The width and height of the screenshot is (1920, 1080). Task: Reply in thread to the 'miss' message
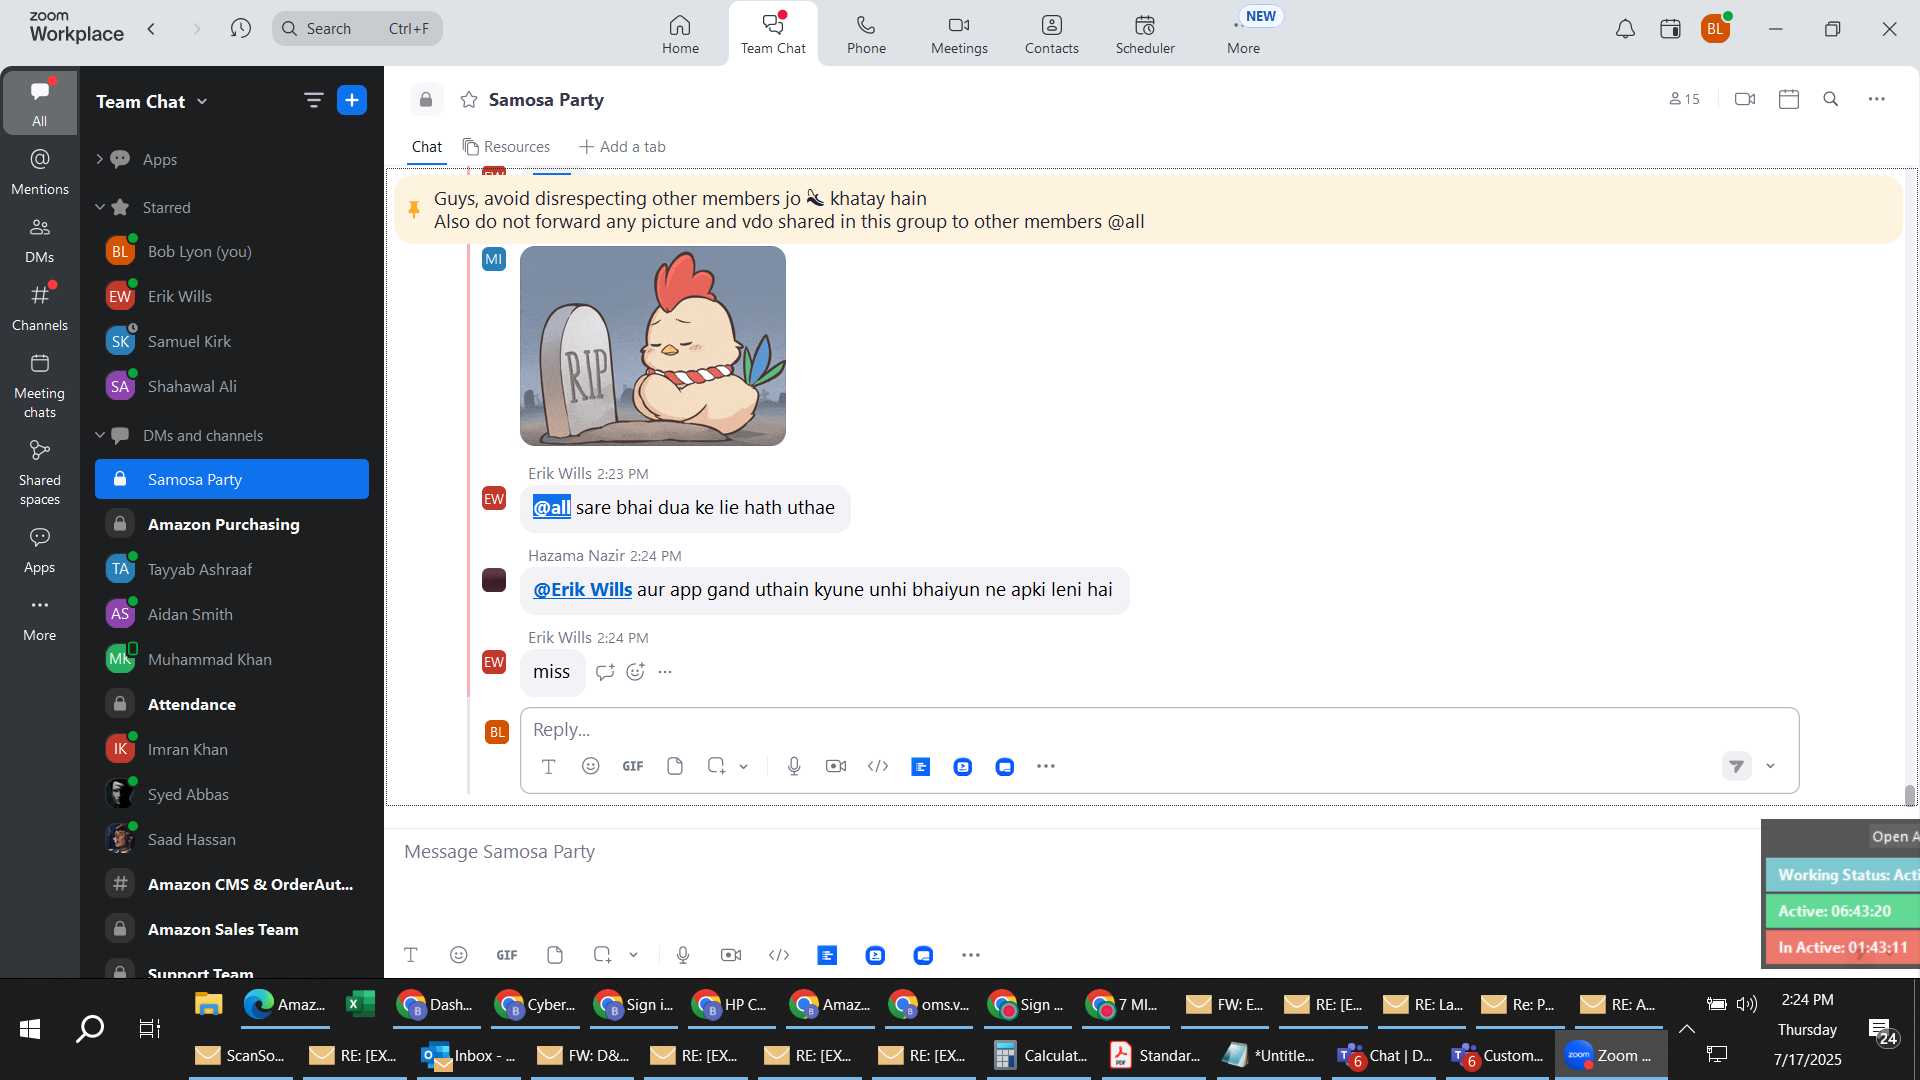point(604,672)
